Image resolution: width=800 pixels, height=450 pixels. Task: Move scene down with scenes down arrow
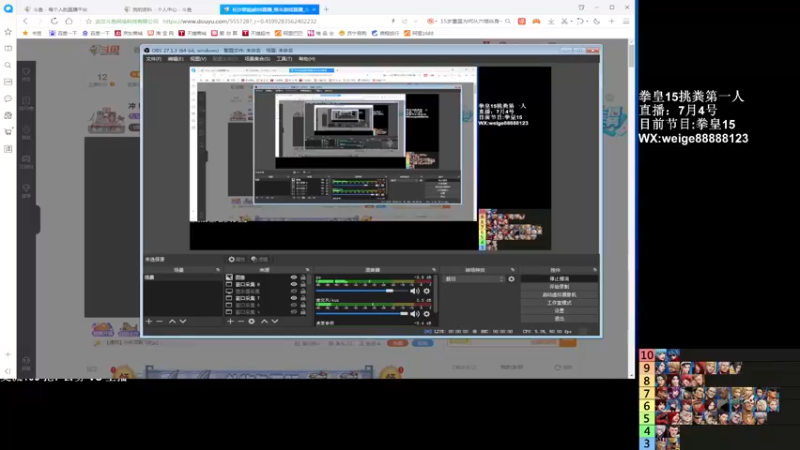[x=183, y=321]
